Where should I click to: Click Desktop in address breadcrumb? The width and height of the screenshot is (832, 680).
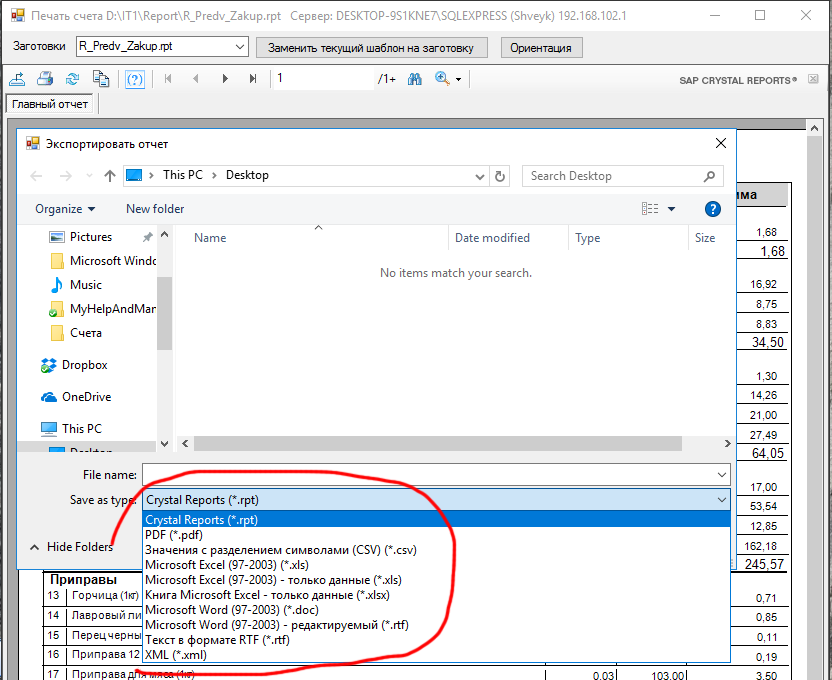coord(247,175)
